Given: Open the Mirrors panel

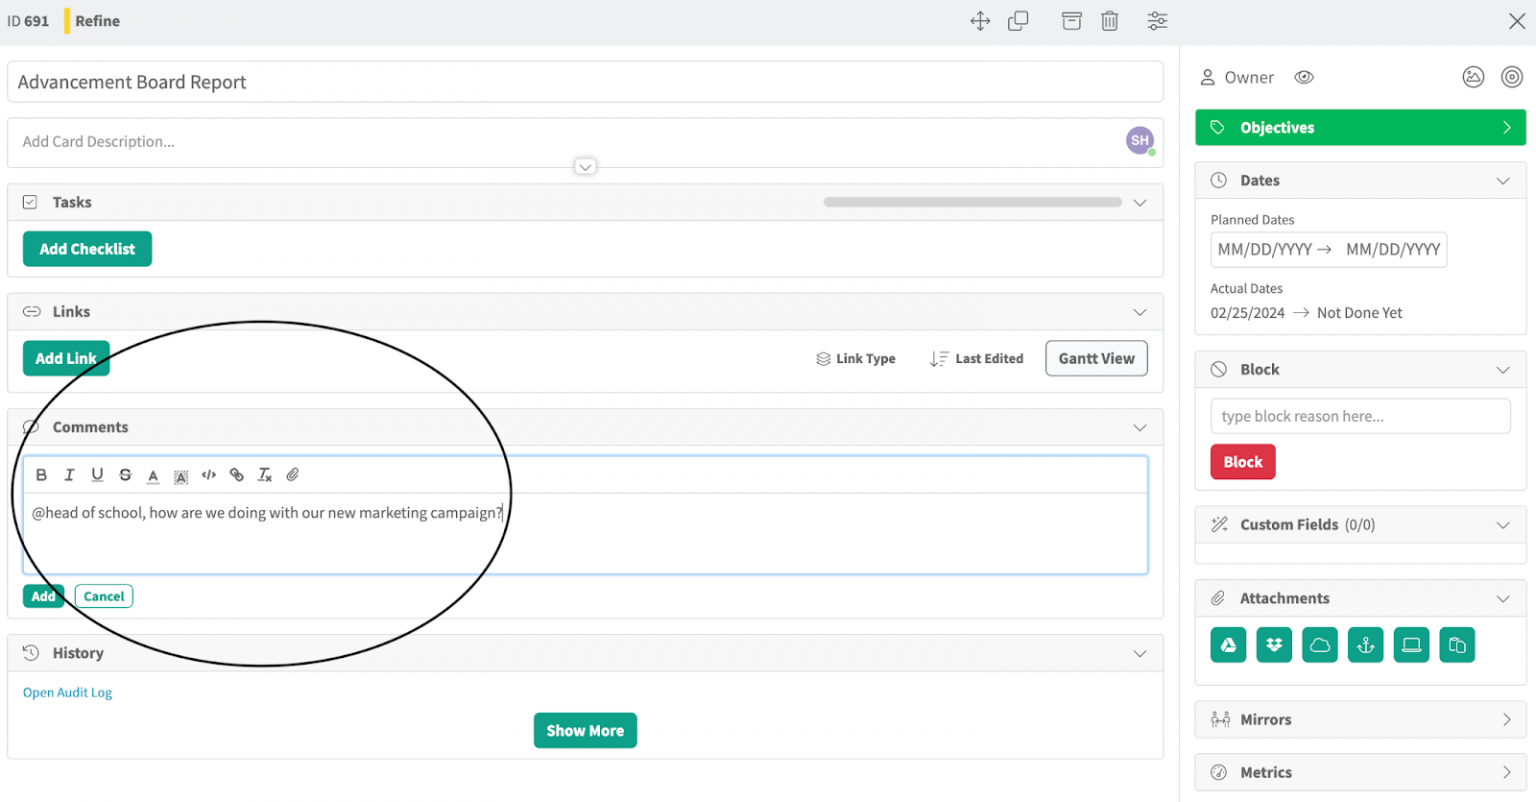Looking at the screenshot, I should [x=1359, y=720].
